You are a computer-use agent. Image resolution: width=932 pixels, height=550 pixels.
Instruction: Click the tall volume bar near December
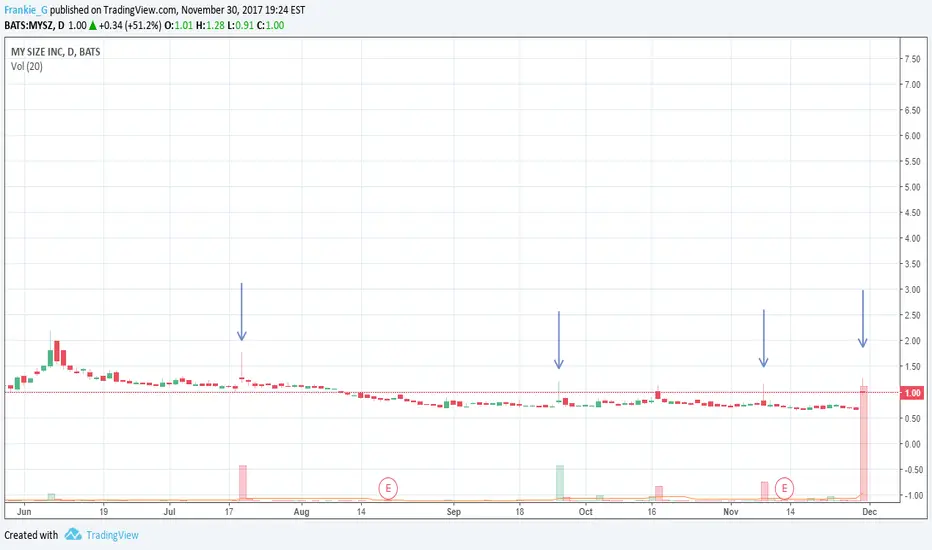(863, 443)
